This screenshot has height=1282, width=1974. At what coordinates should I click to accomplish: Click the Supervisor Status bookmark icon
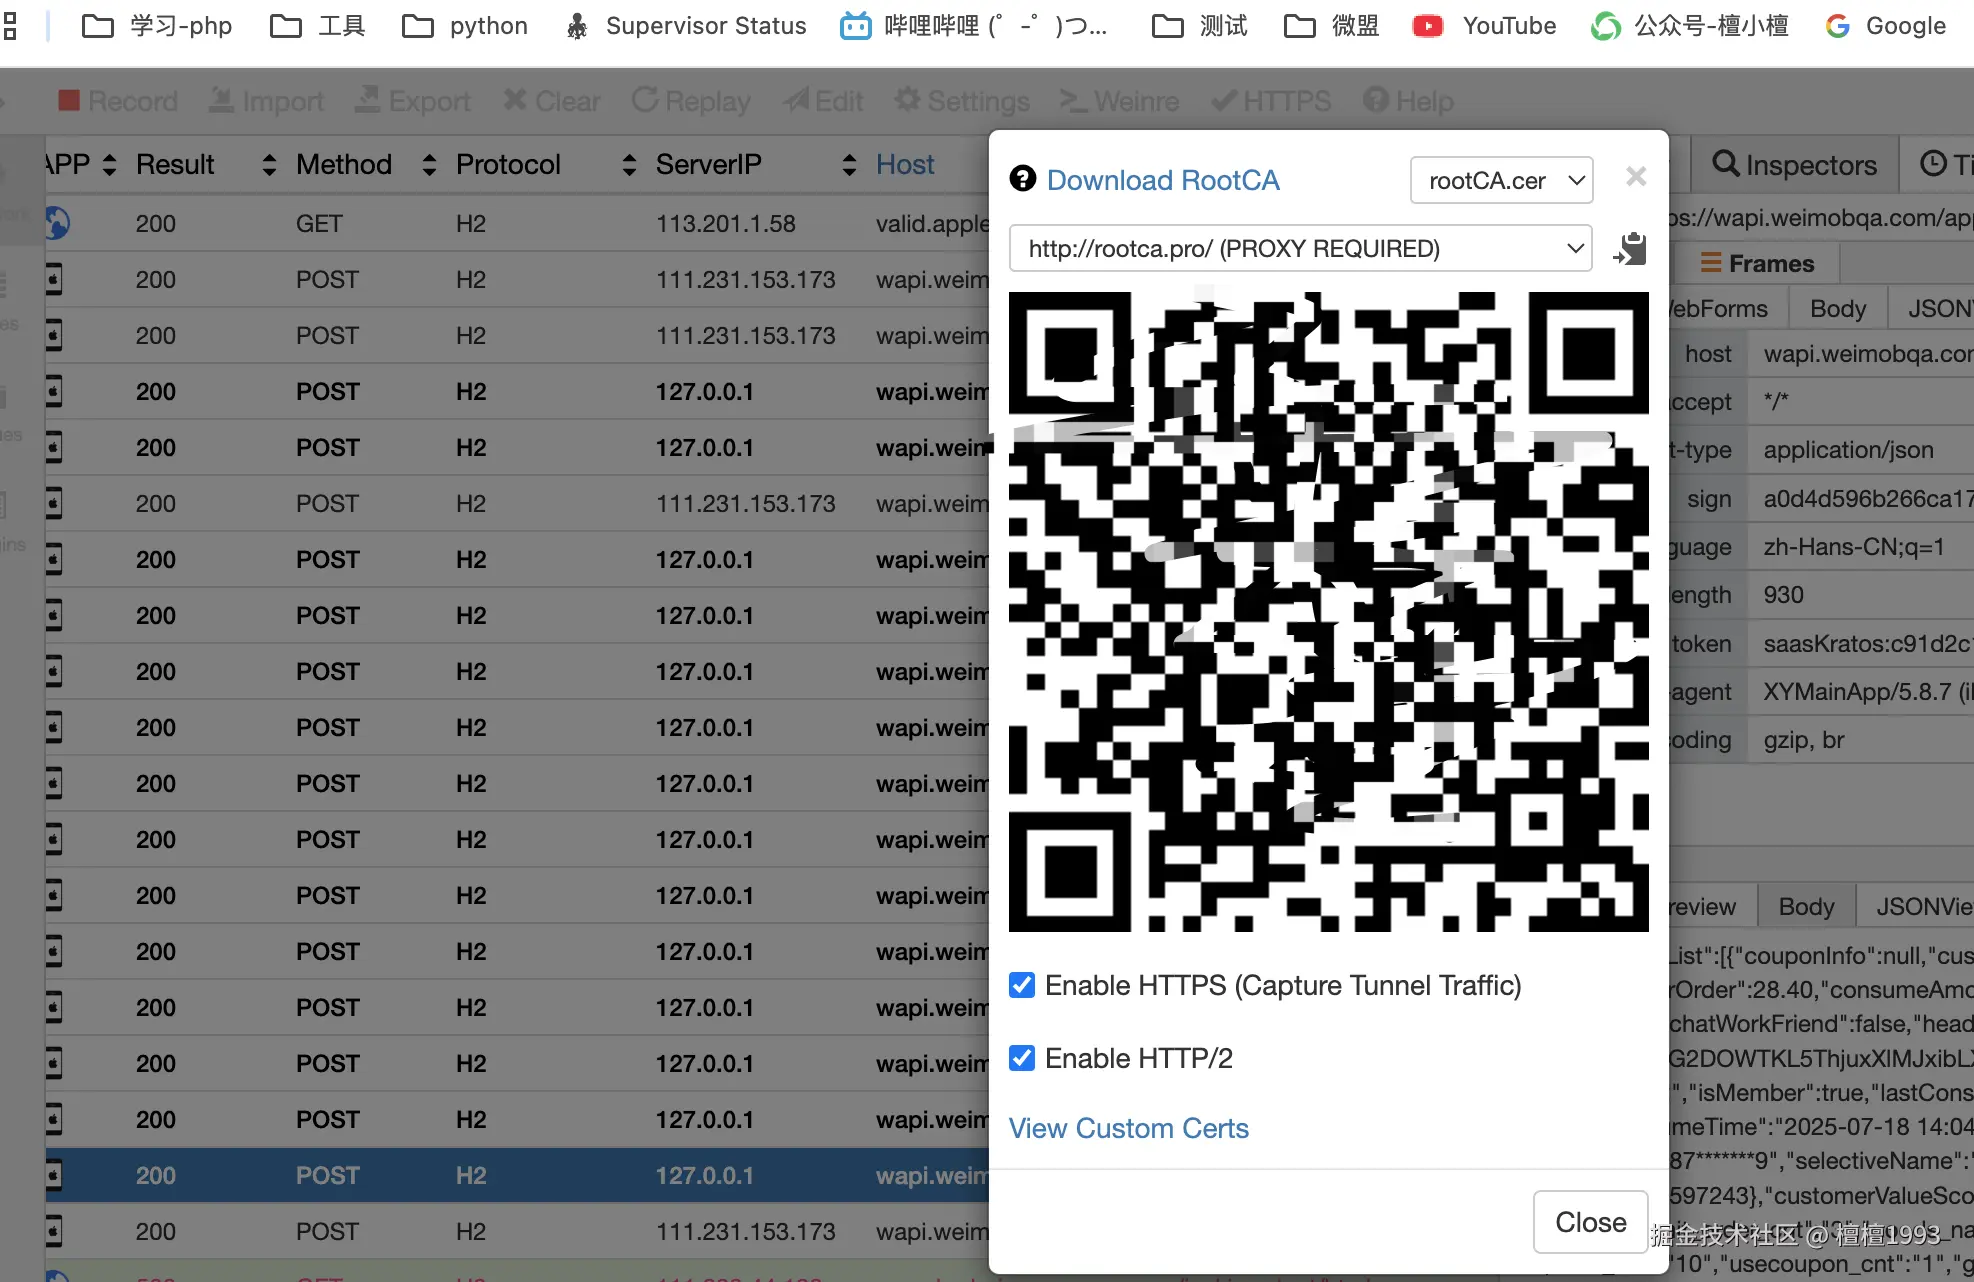(577, 26)
